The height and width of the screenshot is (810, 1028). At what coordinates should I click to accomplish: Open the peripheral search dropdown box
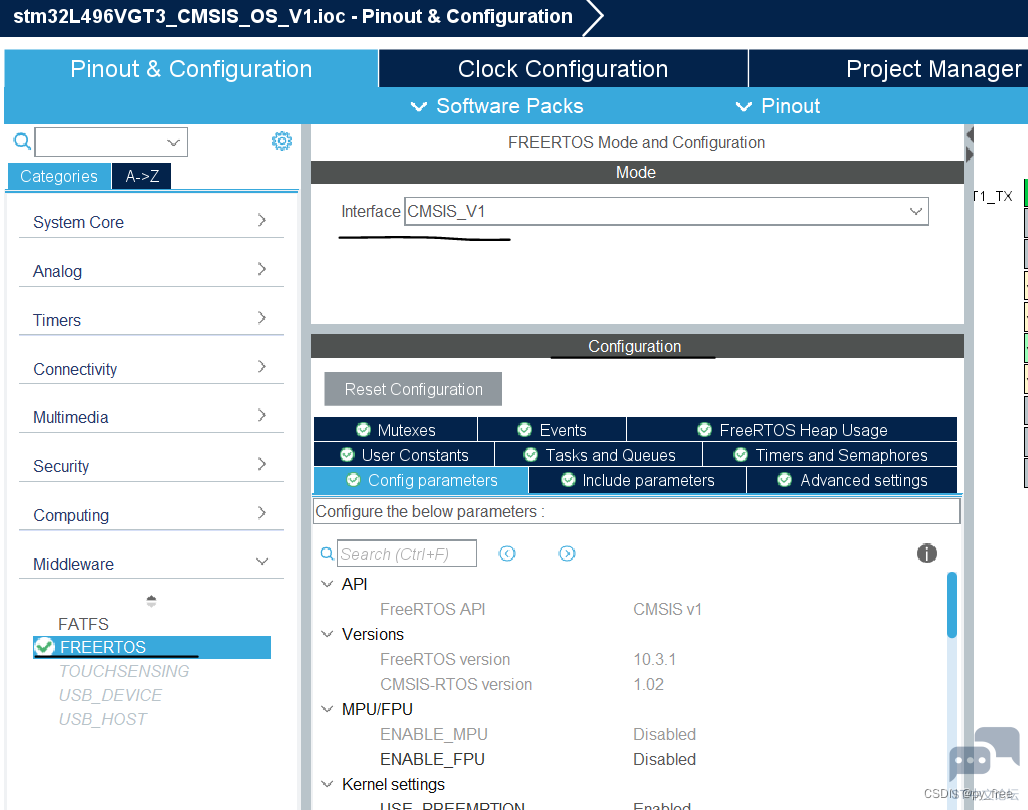[111, 142]
